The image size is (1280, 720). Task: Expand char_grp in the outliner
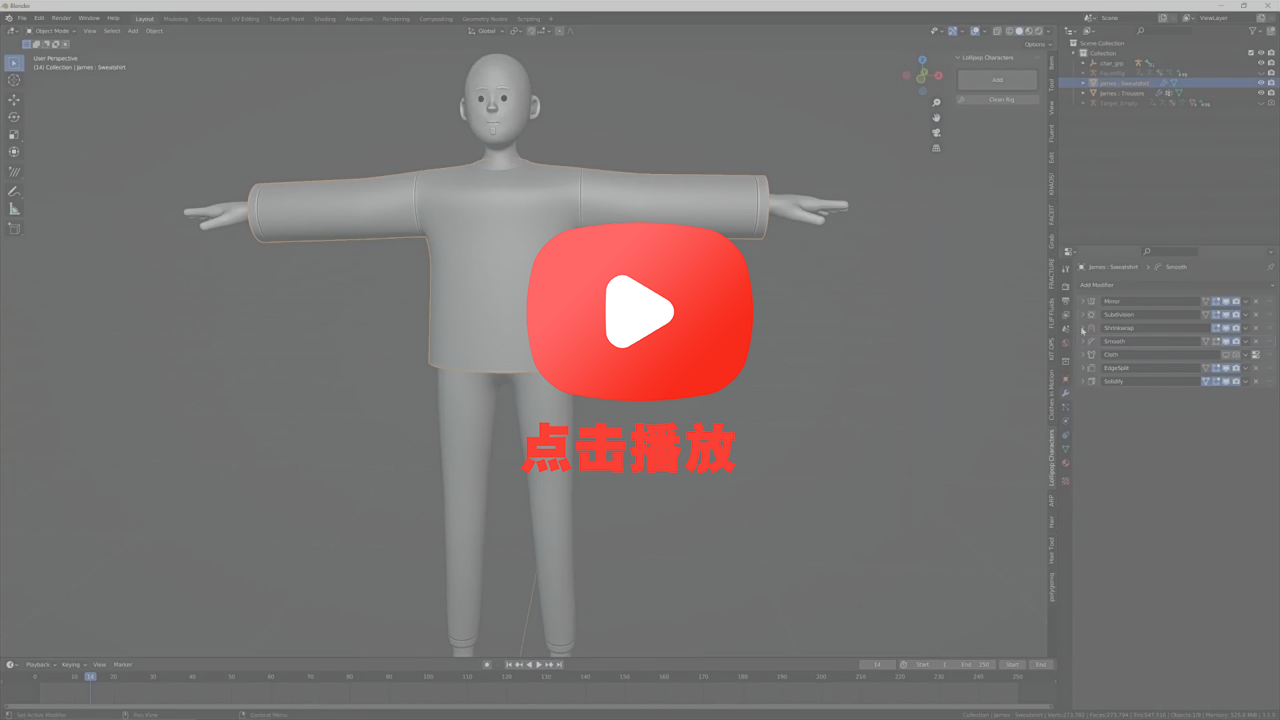[1082, 63]
